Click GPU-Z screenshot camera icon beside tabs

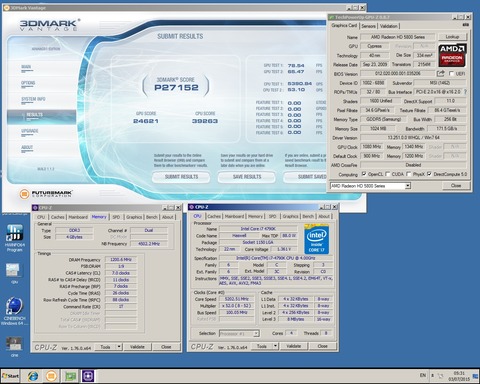tap(466, 25)
